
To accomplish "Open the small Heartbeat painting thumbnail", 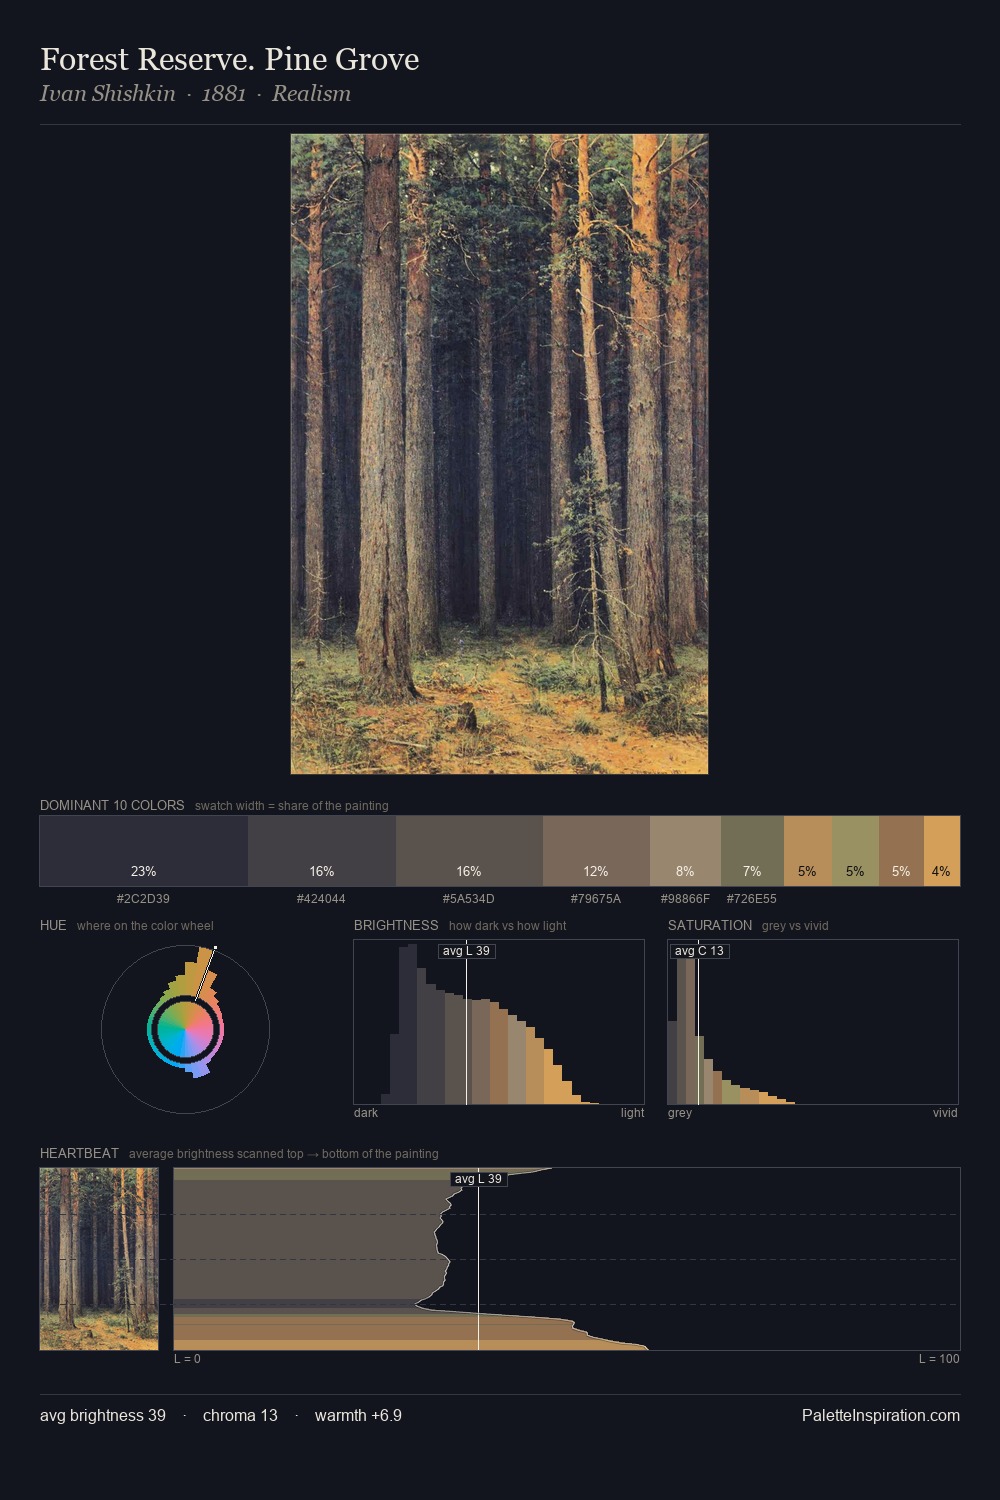I will [99, 1259].
